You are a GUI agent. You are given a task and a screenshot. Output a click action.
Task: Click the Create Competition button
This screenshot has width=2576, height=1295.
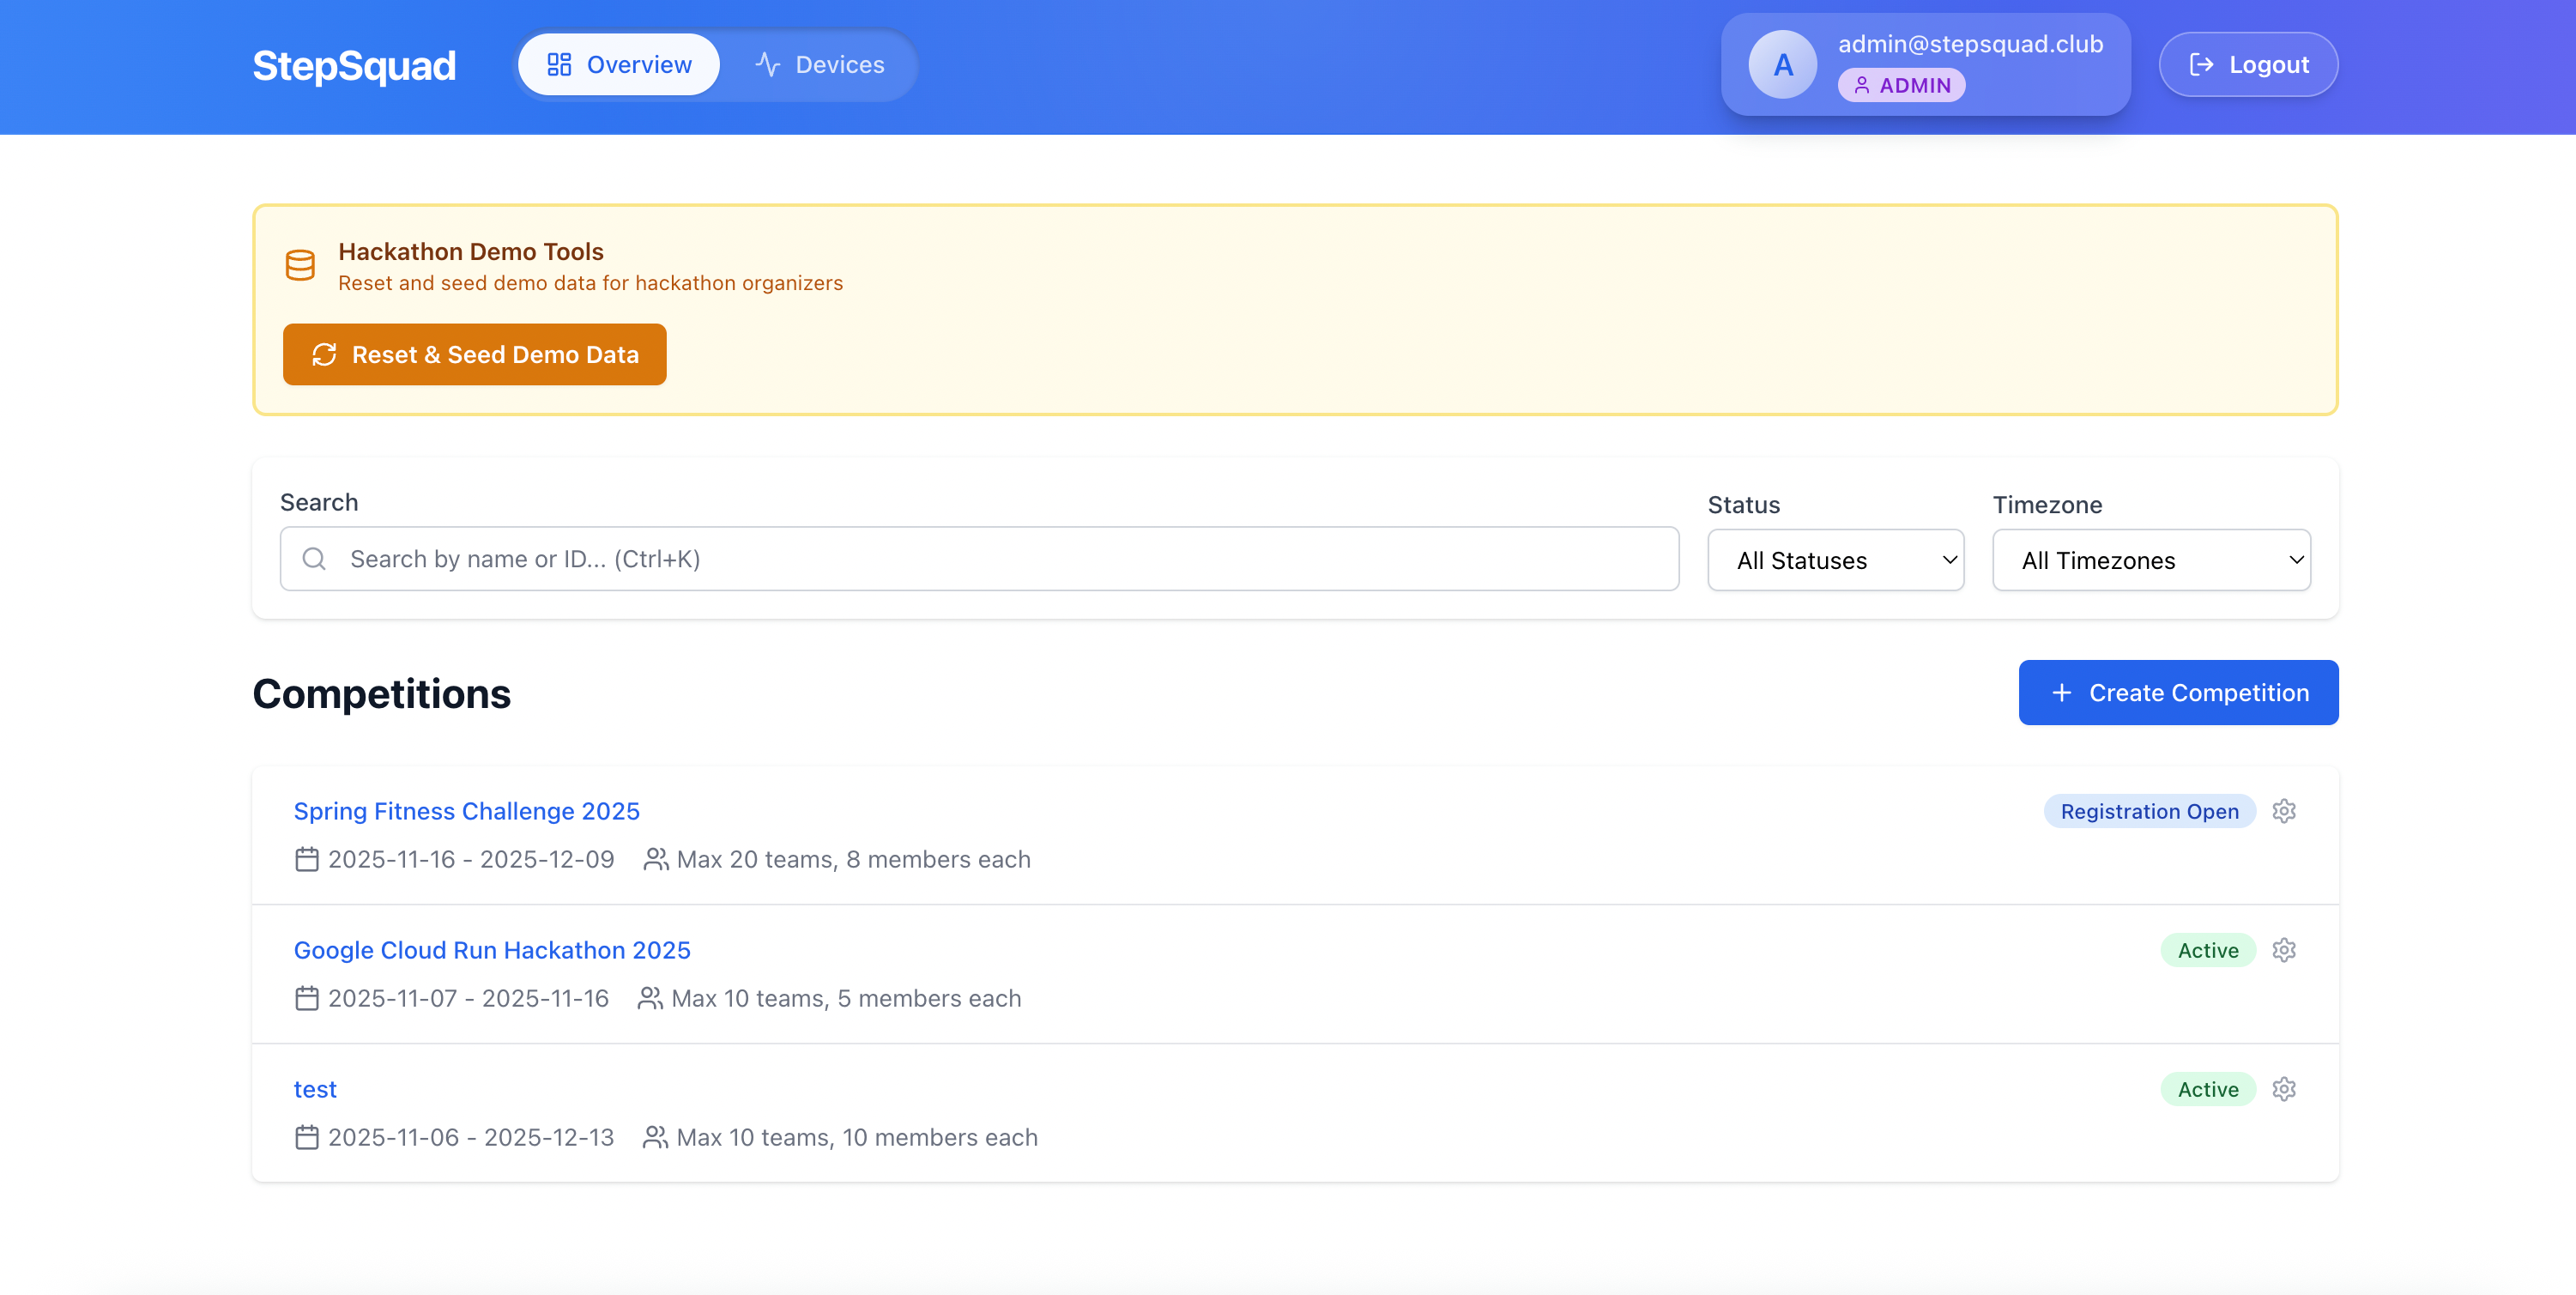pyautogui.click(x=2177, y=692)
